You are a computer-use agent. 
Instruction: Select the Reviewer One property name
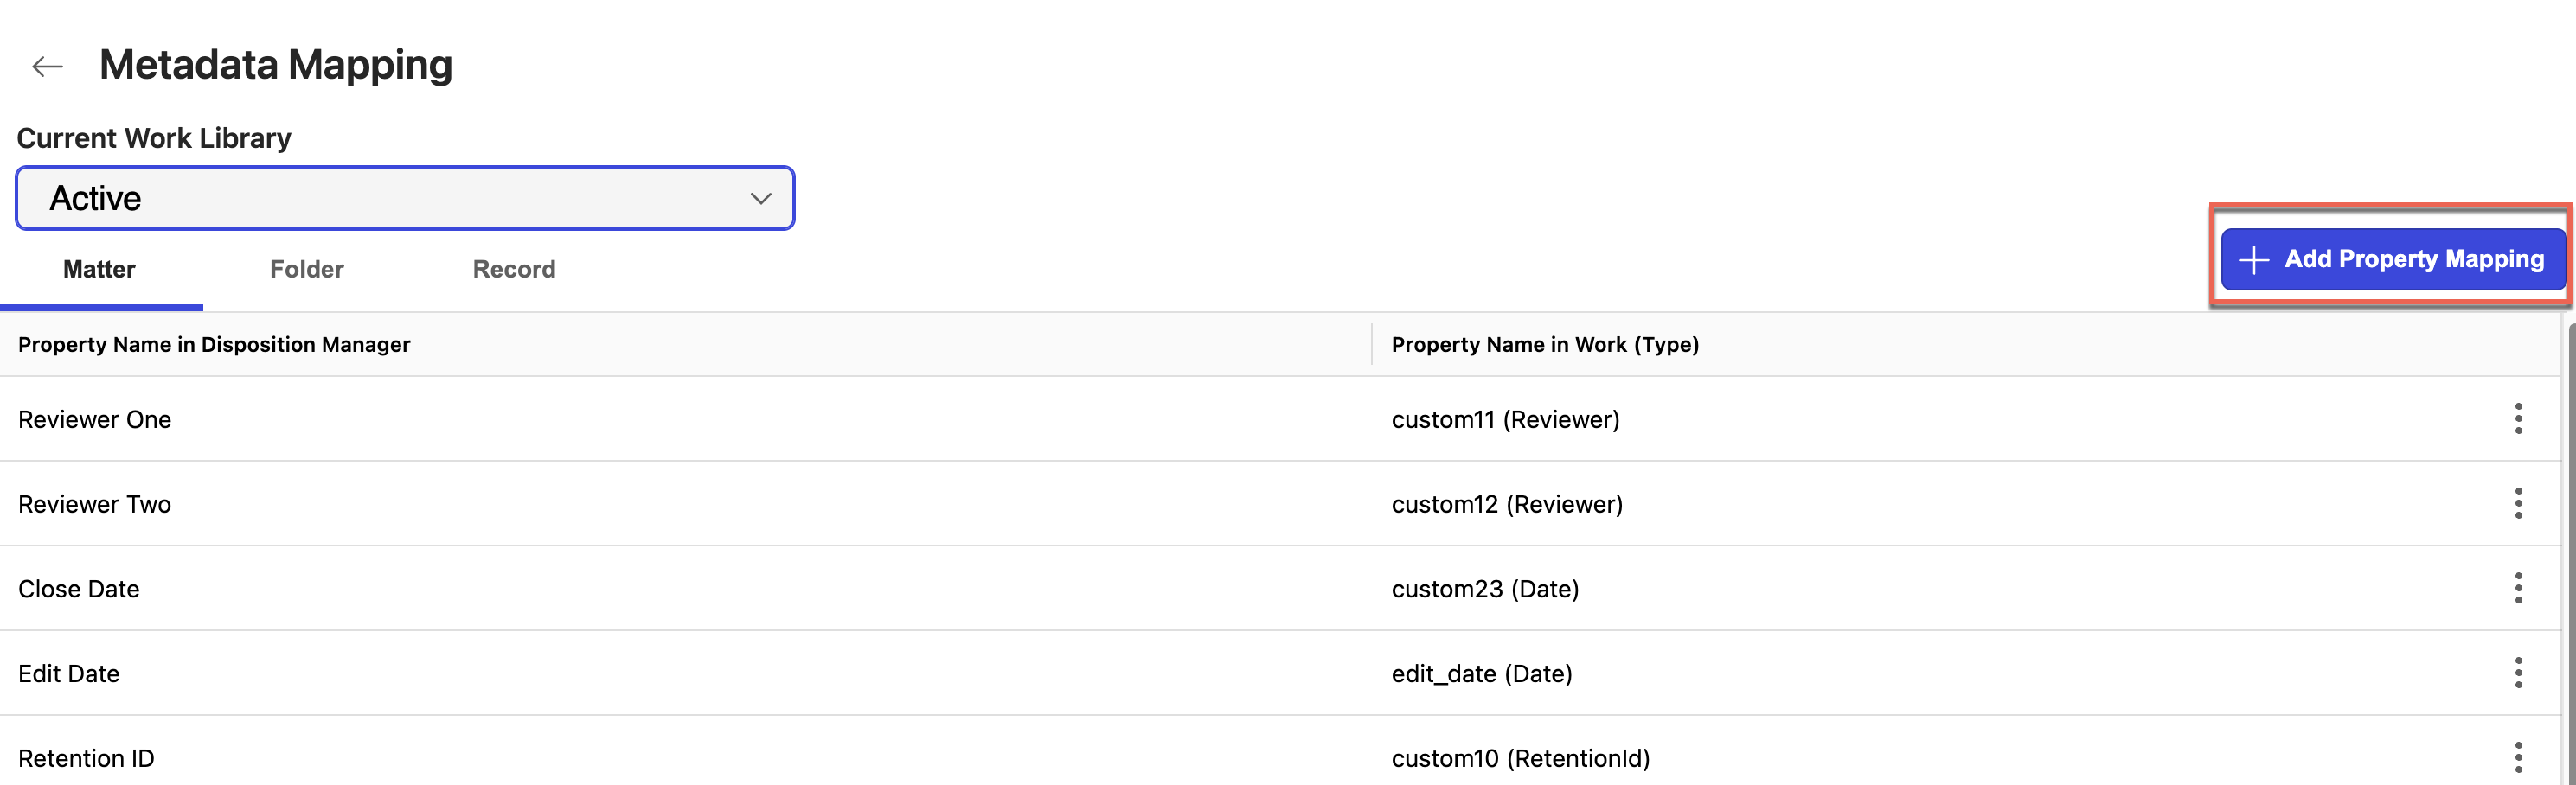pyautogui.click(x=95, y=420)
